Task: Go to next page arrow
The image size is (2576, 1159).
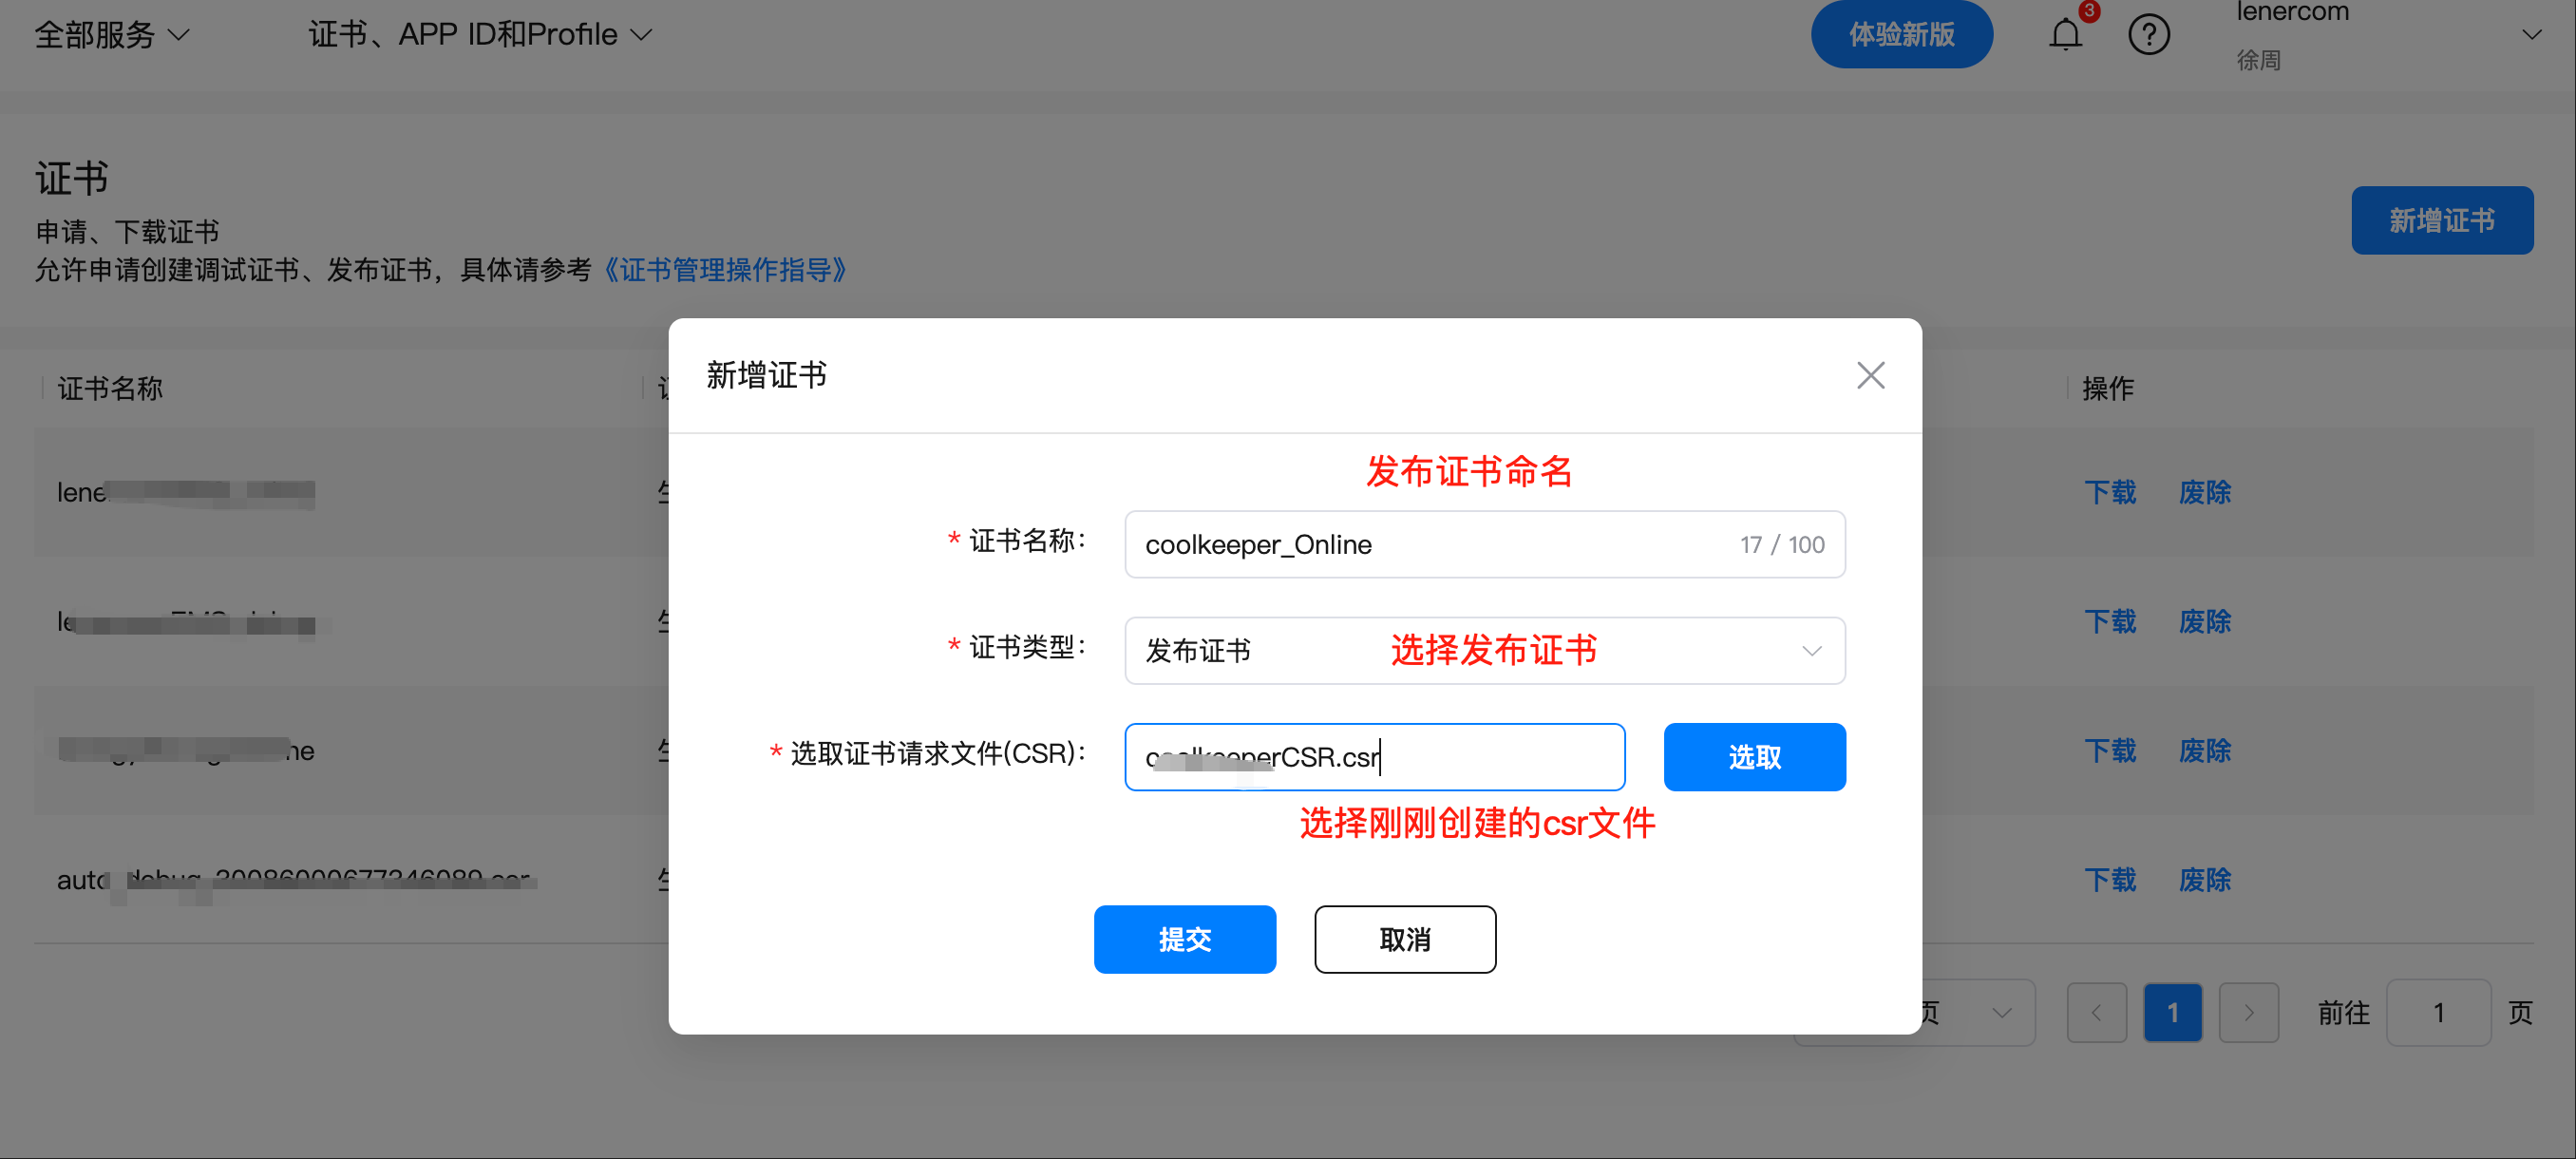Action: coord(2248,1012)
